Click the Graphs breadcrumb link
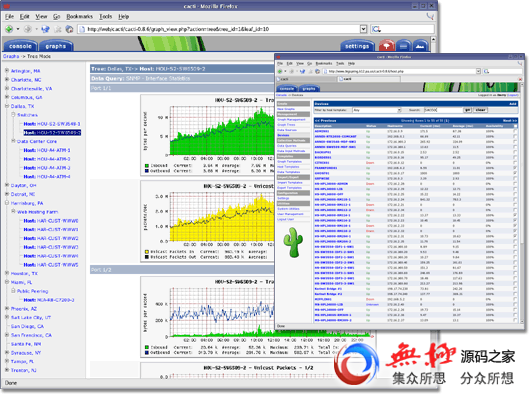 click(x=11, y=56)
